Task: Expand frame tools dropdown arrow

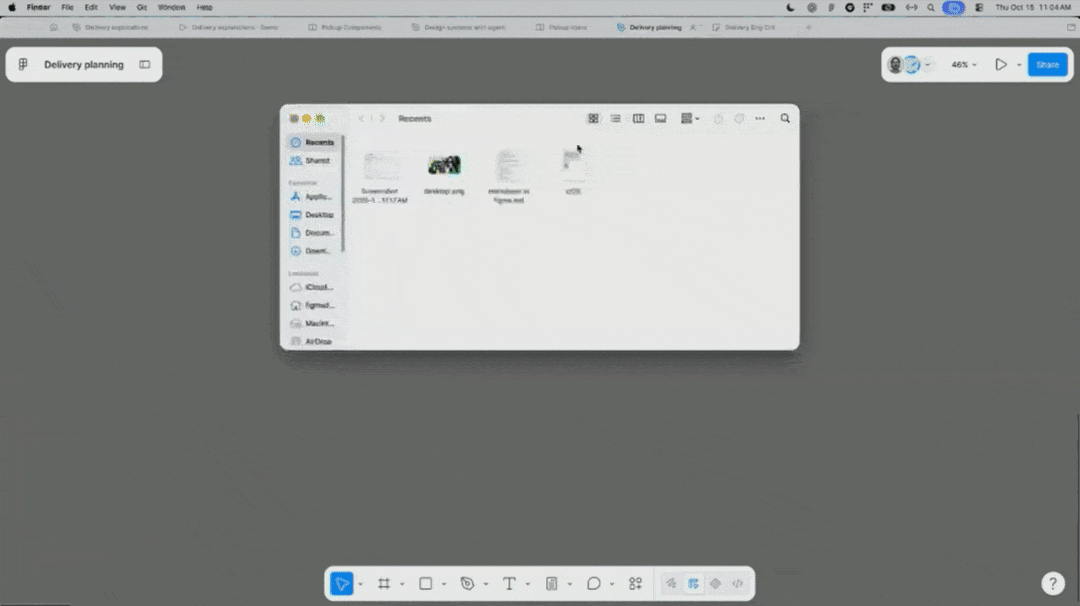Action: 402,585
